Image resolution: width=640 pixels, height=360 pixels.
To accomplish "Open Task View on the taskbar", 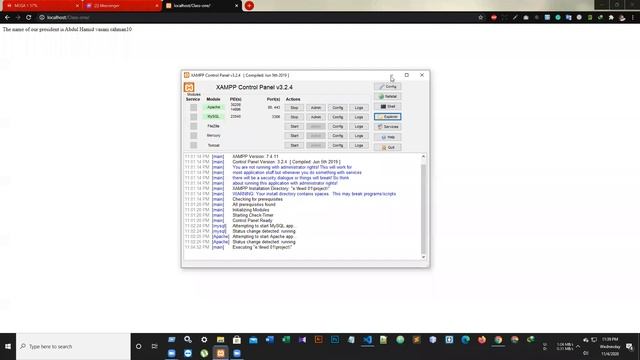I will [154, 347].
